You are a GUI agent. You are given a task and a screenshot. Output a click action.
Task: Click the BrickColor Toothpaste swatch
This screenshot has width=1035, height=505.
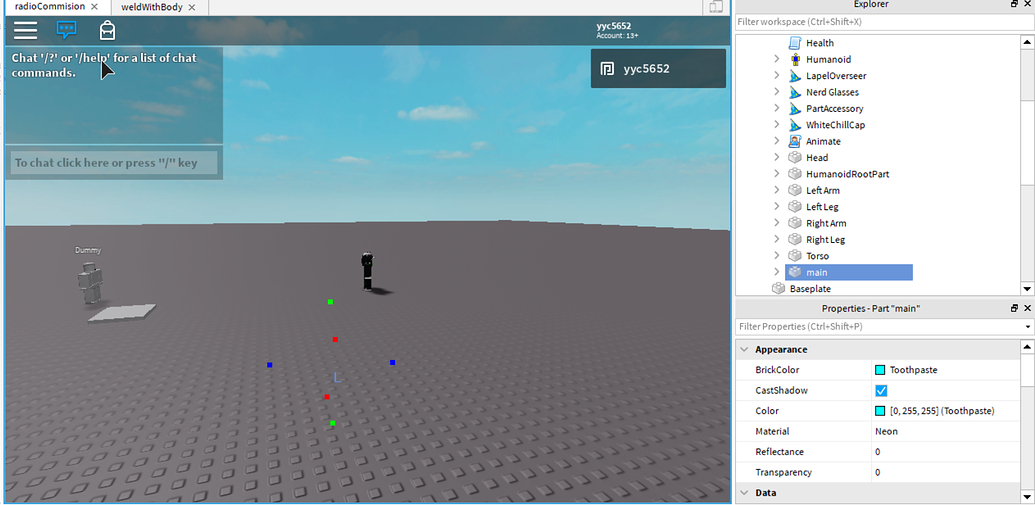click(x=880, y=370)
